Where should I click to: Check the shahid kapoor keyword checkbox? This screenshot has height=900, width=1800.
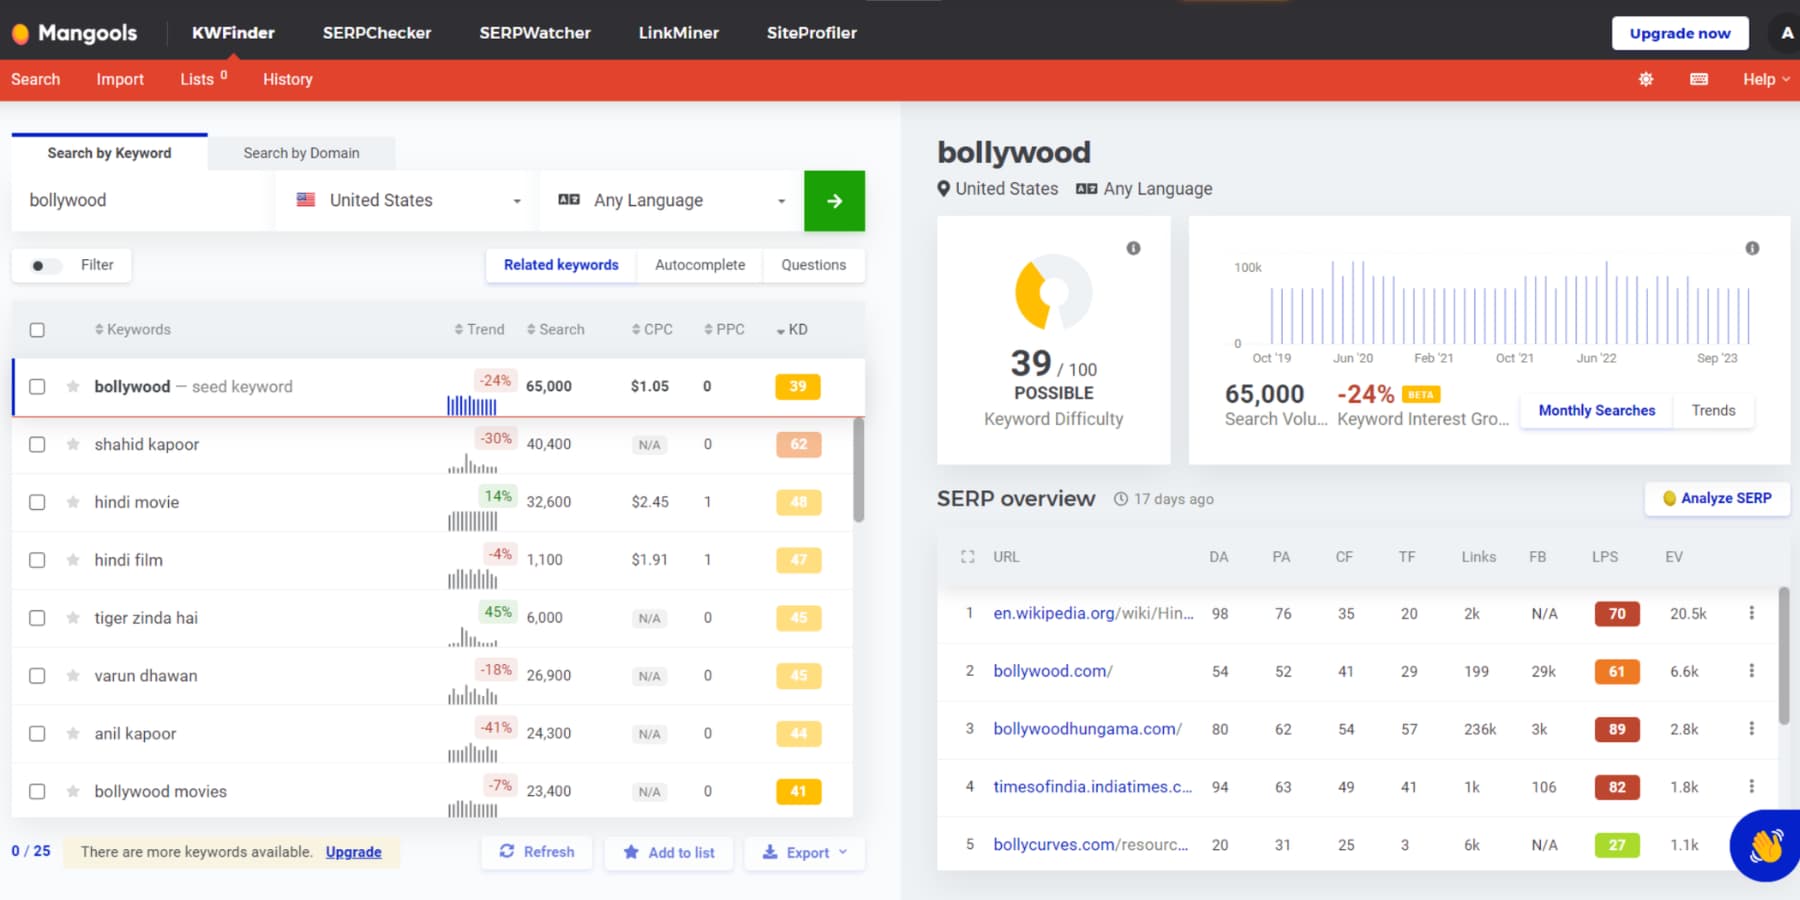point(37,444)
